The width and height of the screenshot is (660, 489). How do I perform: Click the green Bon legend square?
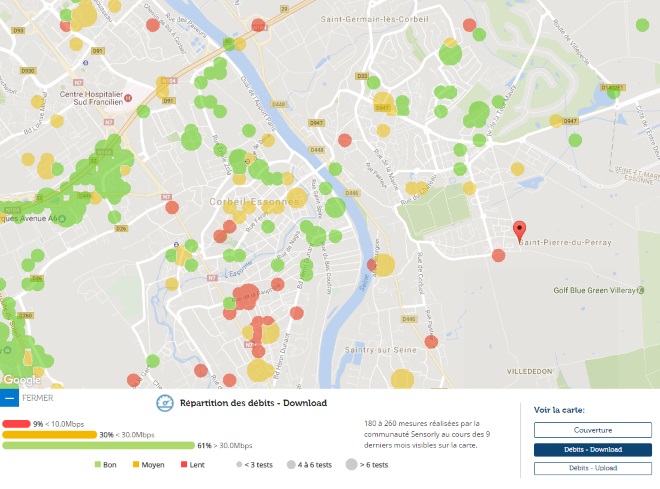click(x=98, y=465)
